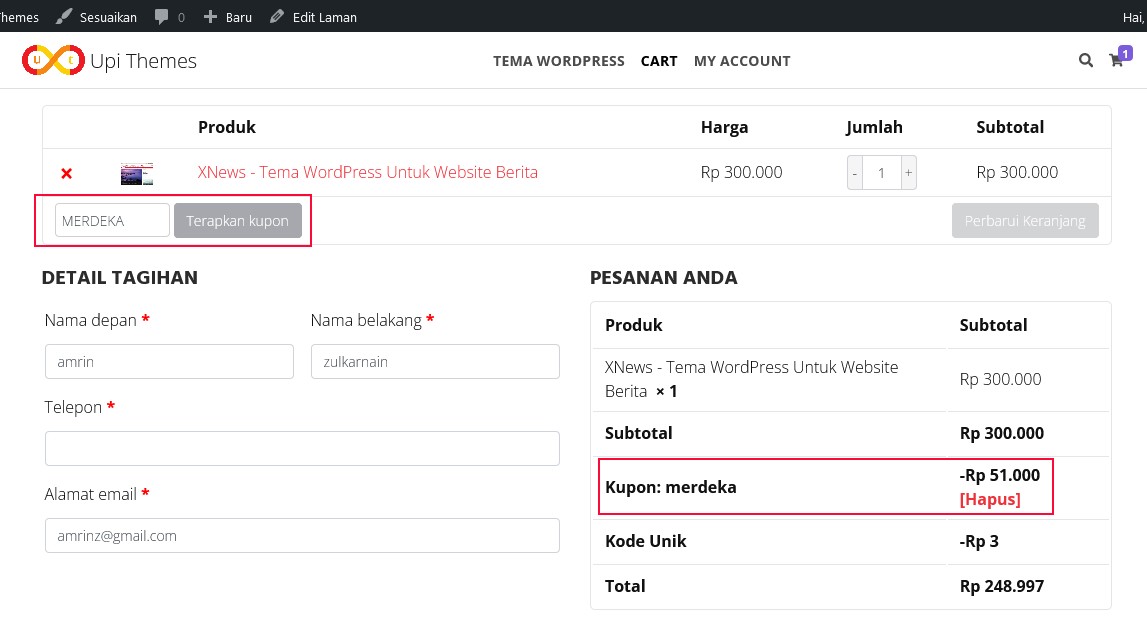Open the comments bubble icon in admin bar

160,16
